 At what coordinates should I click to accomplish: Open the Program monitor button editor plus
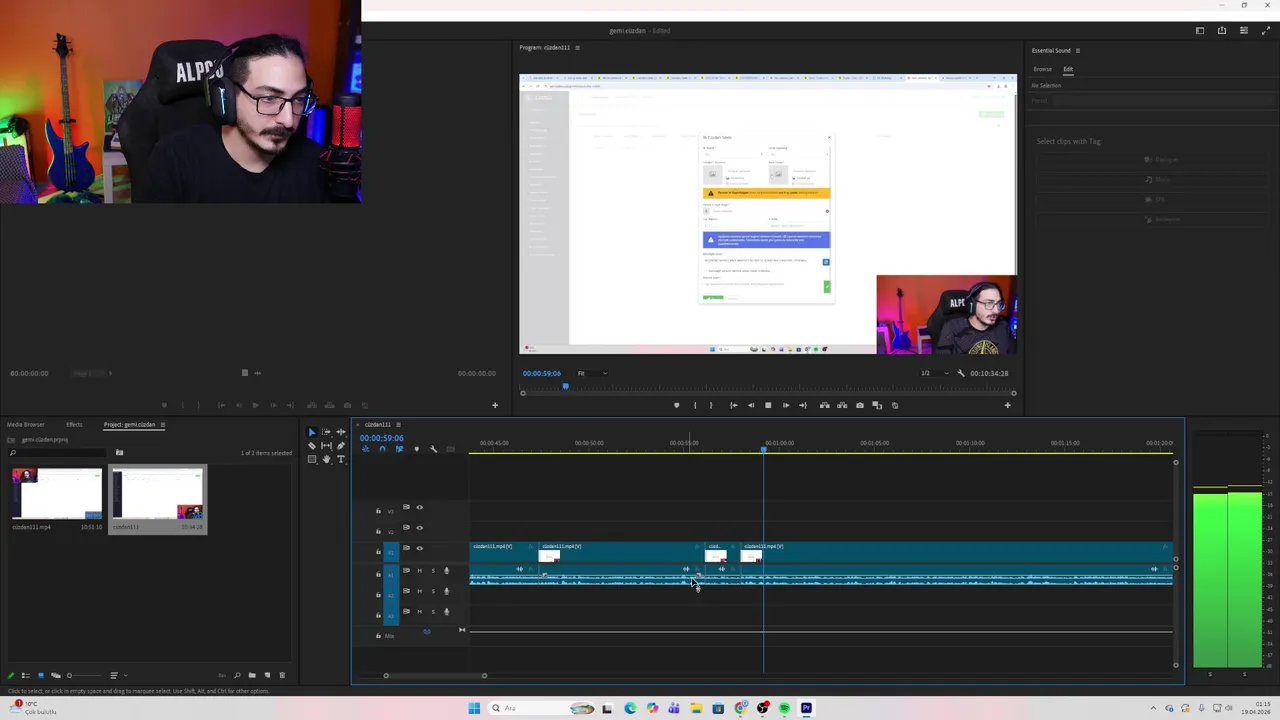pyautogui.click(x=1007, y=405)
